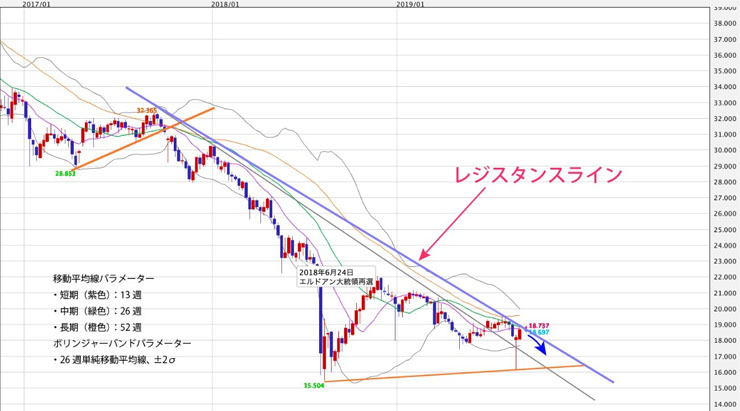Select the 21.000 price axis label
740x411 pixels.
point(726,293)
